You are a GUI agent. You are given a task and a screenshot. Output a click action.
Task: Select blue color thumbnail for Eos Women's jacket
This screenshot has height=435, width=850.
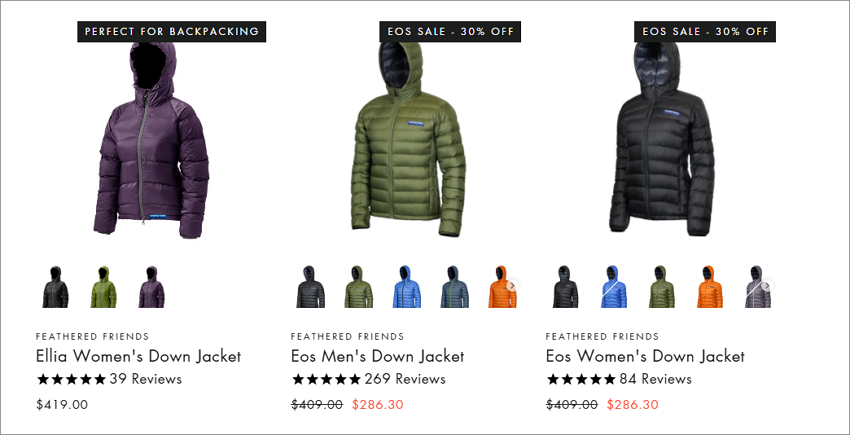coord(613,287)
